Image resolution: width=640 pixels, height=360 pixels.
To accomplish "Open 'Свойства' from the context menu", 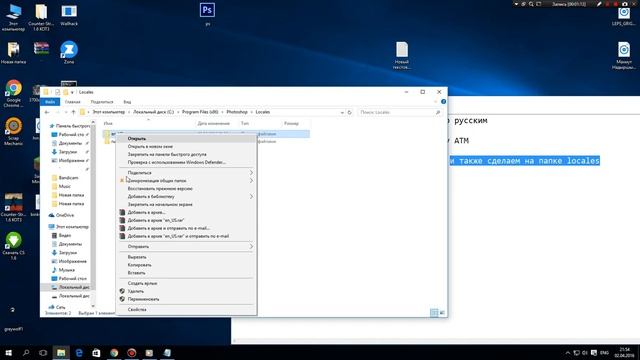I will tap(187, 309).
